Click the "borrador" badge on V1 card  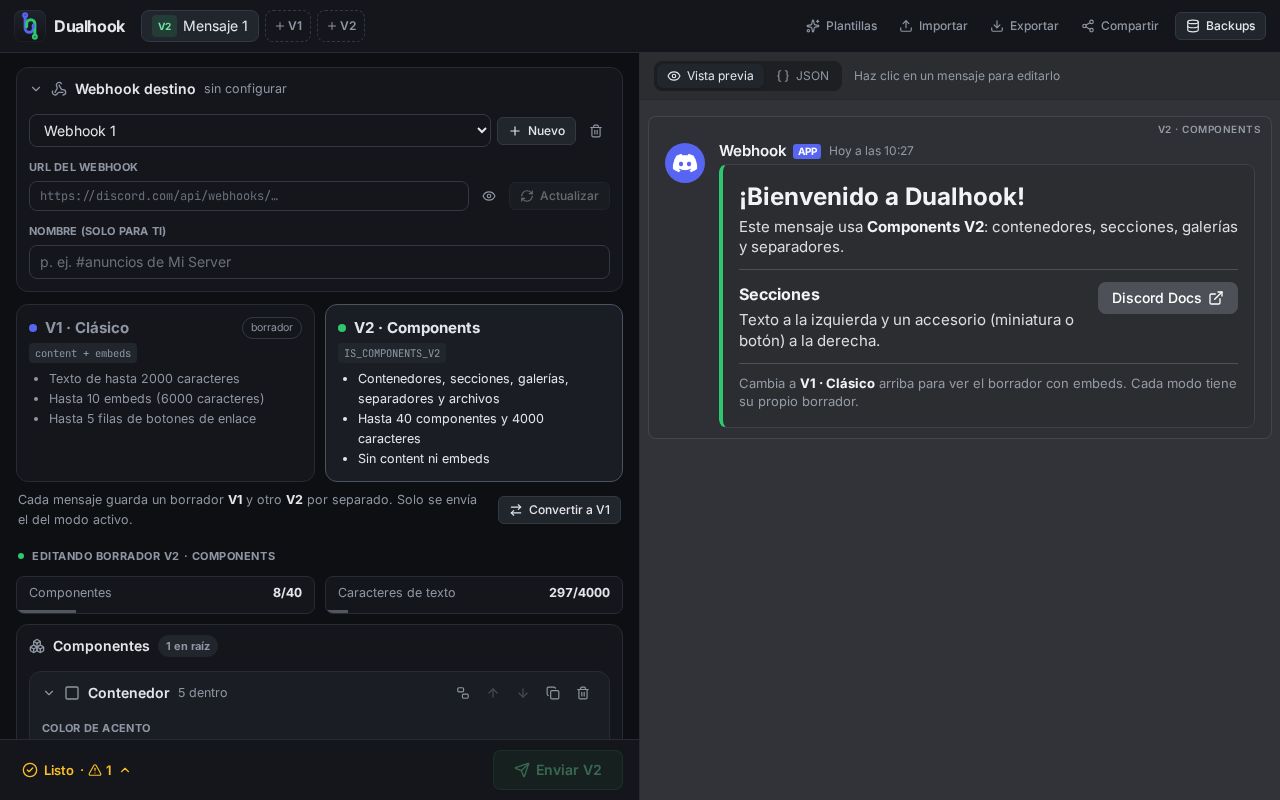(x=272, y=328)
